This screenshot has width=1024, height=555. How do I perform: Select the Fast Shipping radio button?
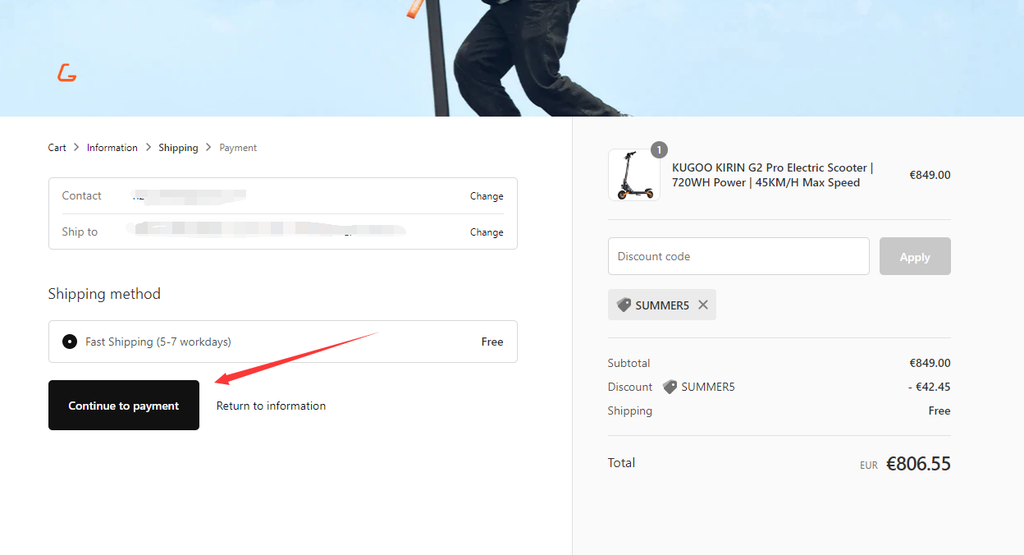pos(69,341)
